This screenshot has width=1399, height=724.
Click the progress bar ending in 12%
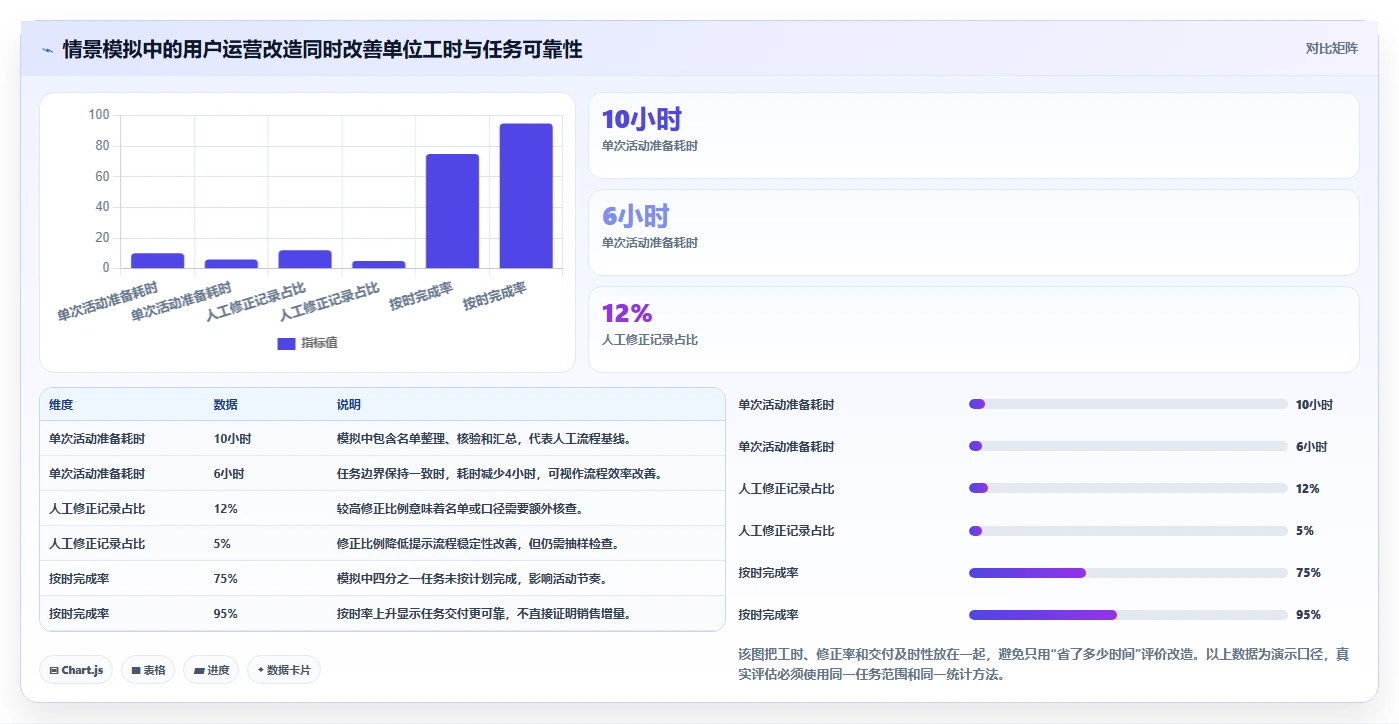coord(1128,489)
